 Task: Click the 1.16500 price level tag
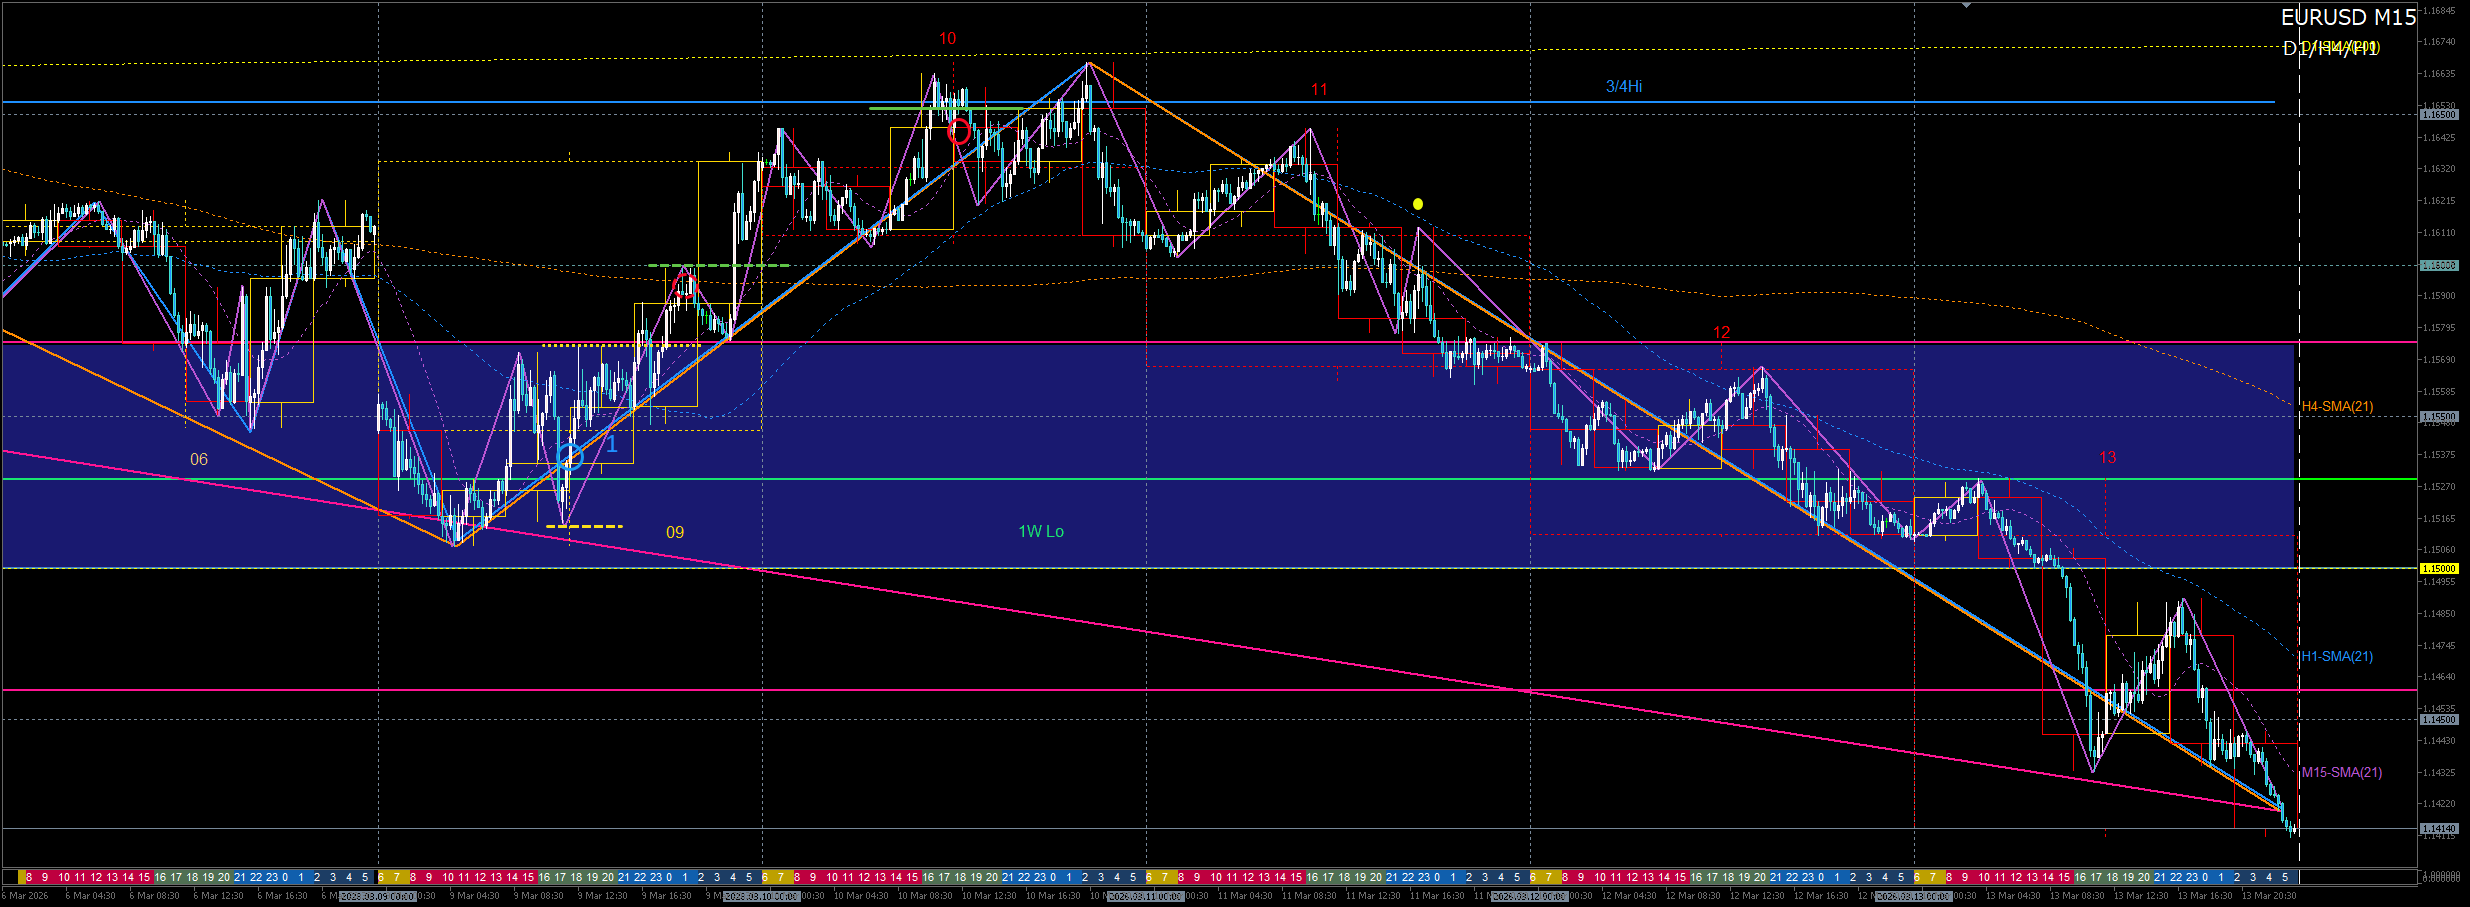tap(2438, 115)
